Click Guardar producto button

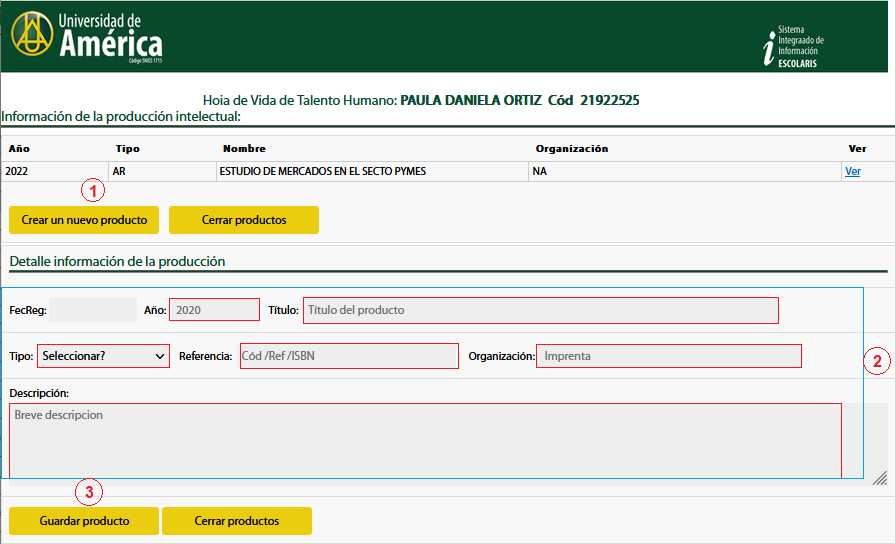(84, 521)
